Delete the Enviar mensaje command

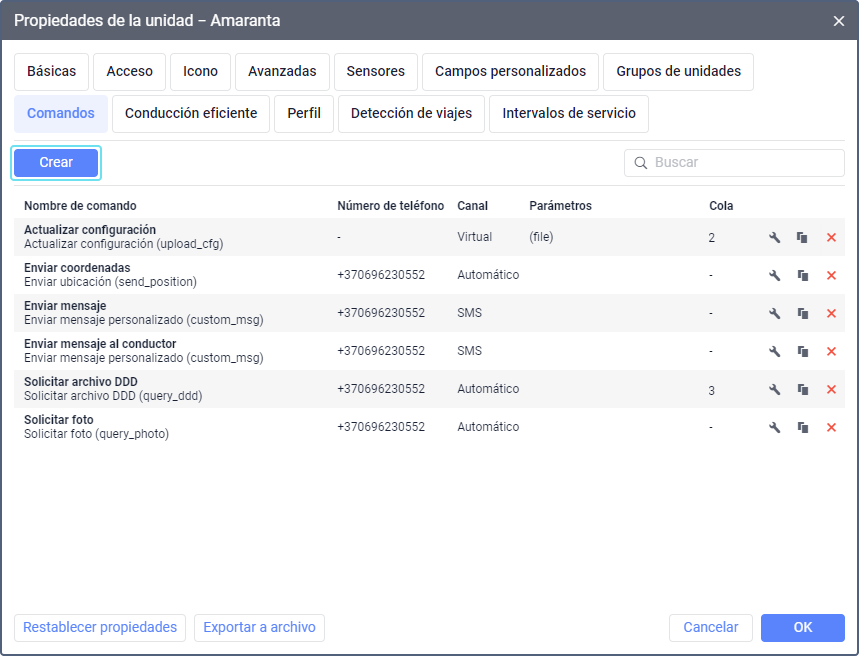pos(831,313)
